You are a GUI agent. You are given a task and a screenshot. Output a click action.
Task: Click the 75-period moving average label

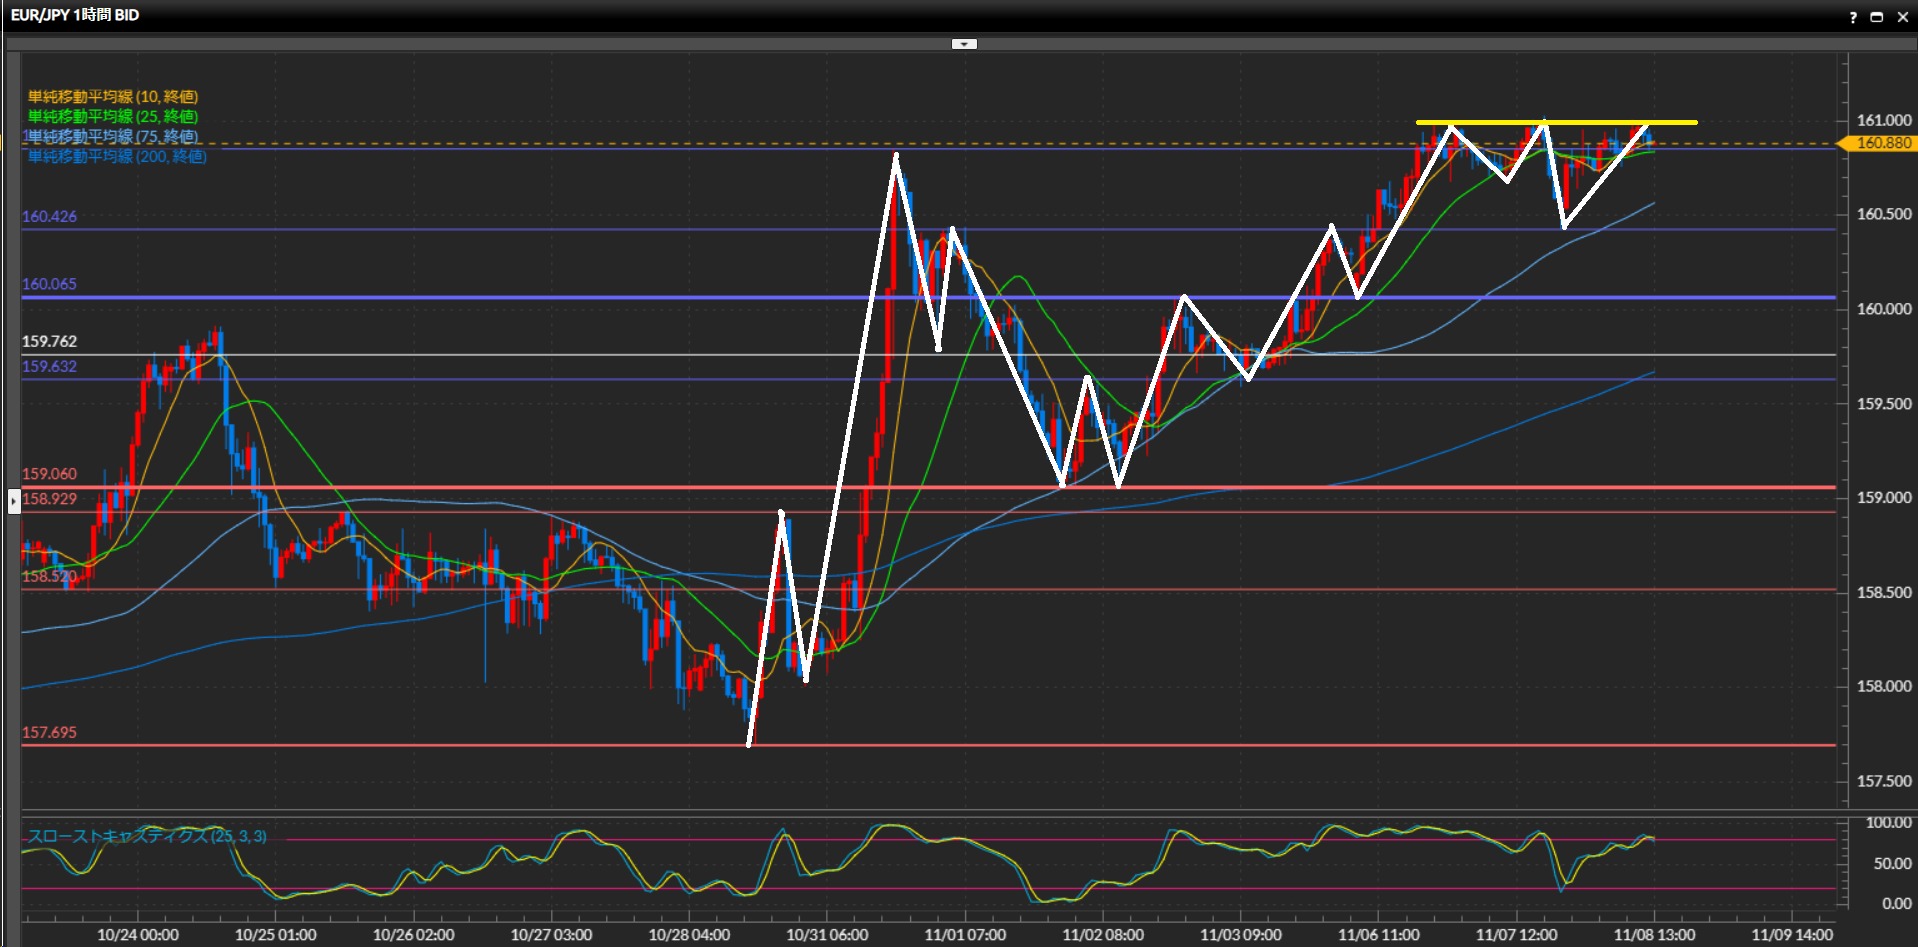coord(112,136)
